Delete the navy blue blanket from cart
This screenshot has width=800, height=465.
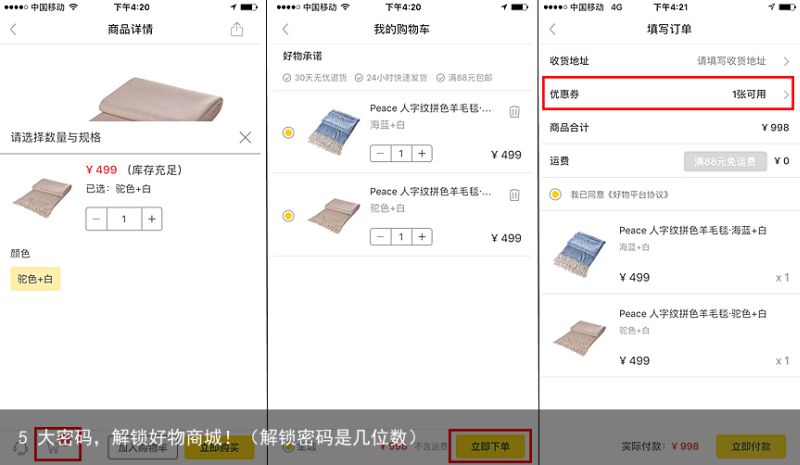point(514,111)
